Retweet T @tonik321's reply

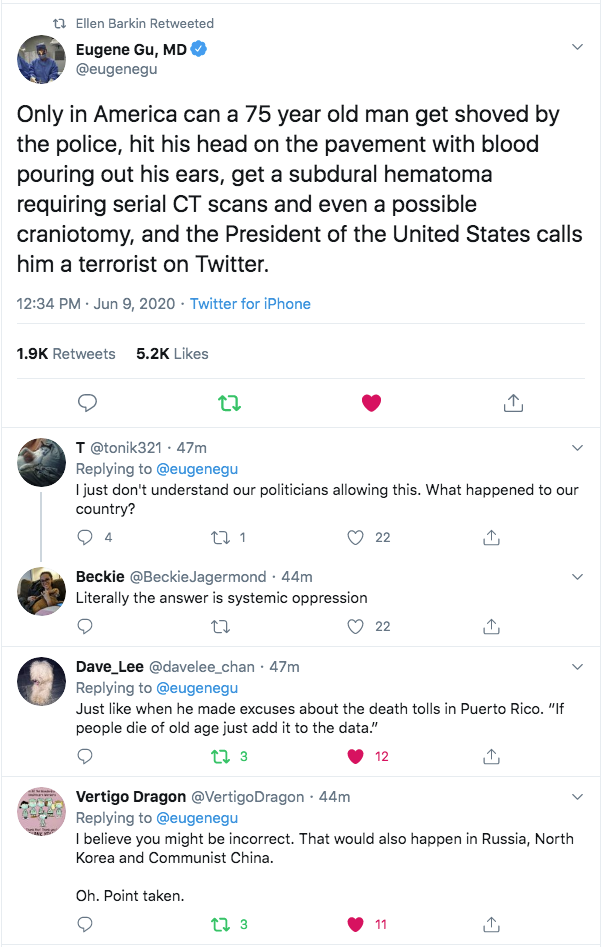(x=221, y=537)
